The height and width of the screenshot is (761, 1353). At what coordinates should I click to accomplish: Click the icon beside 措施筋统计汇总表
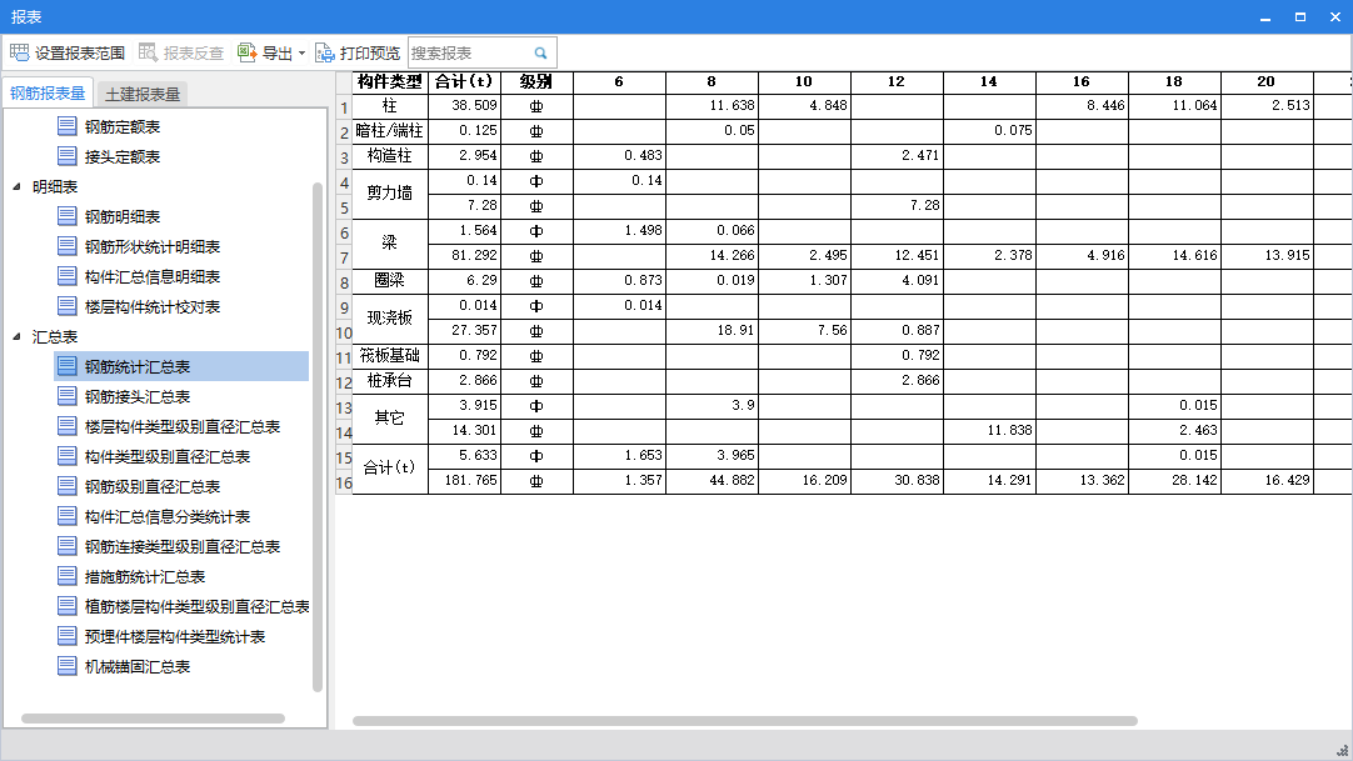coord(67,576)
